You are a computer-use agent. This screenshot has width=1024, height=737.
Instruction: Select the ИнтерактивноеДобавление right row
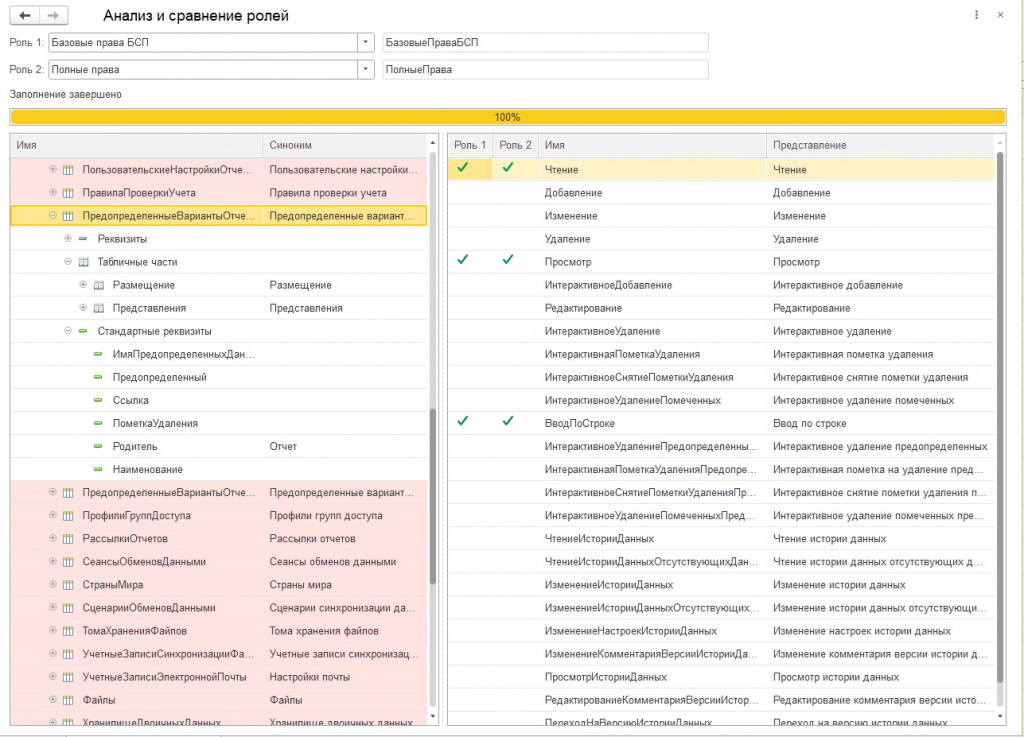coord(722,285)
